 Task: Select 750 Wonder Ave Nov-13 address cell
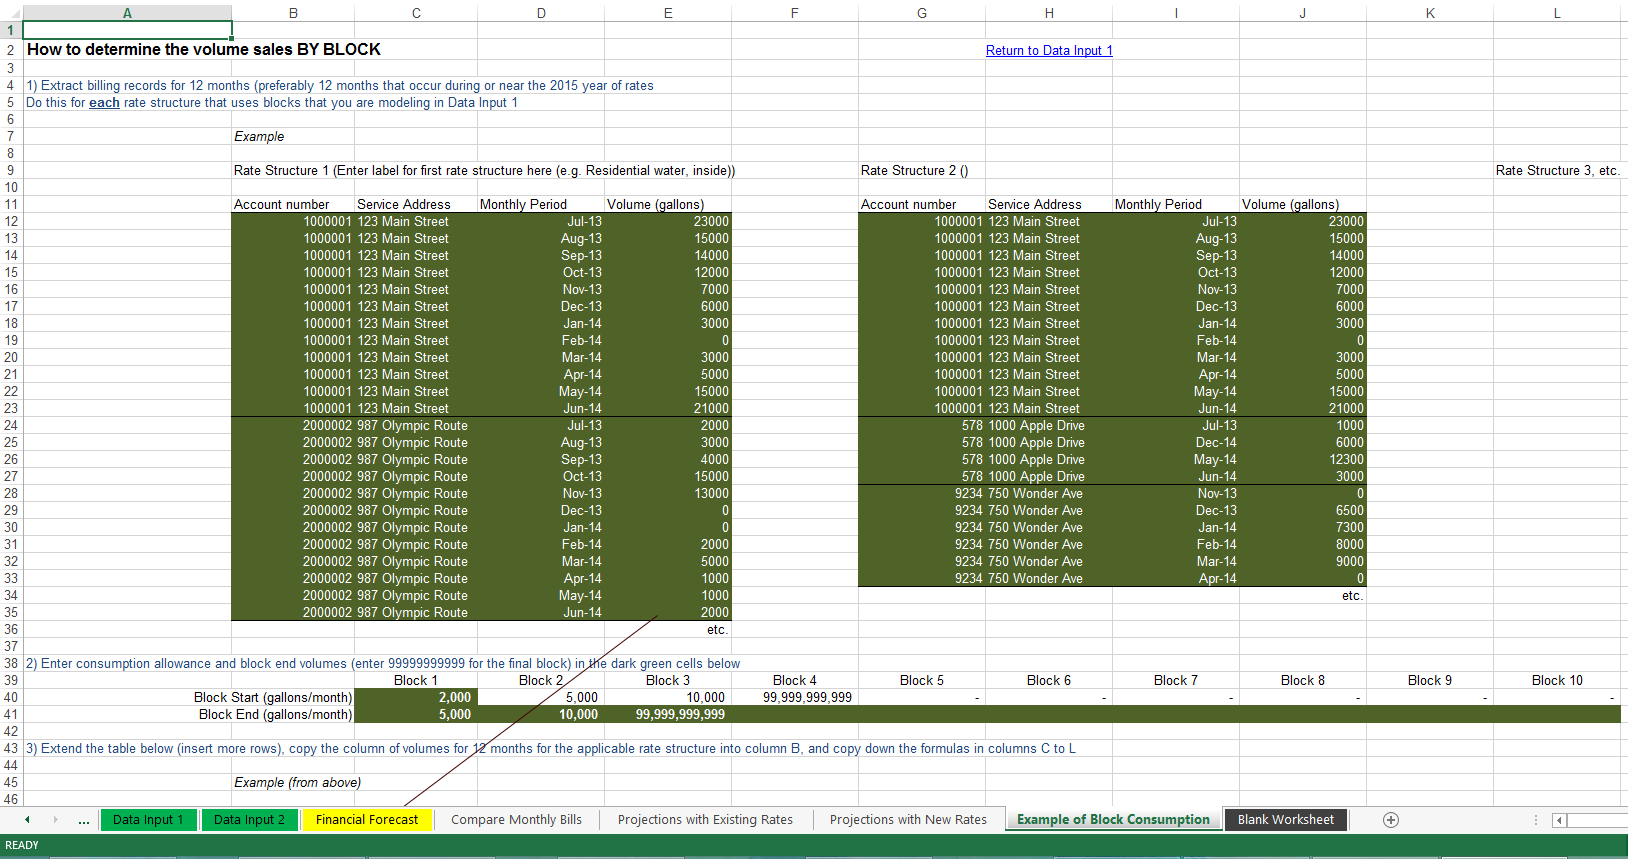[x=1049, y=494]
